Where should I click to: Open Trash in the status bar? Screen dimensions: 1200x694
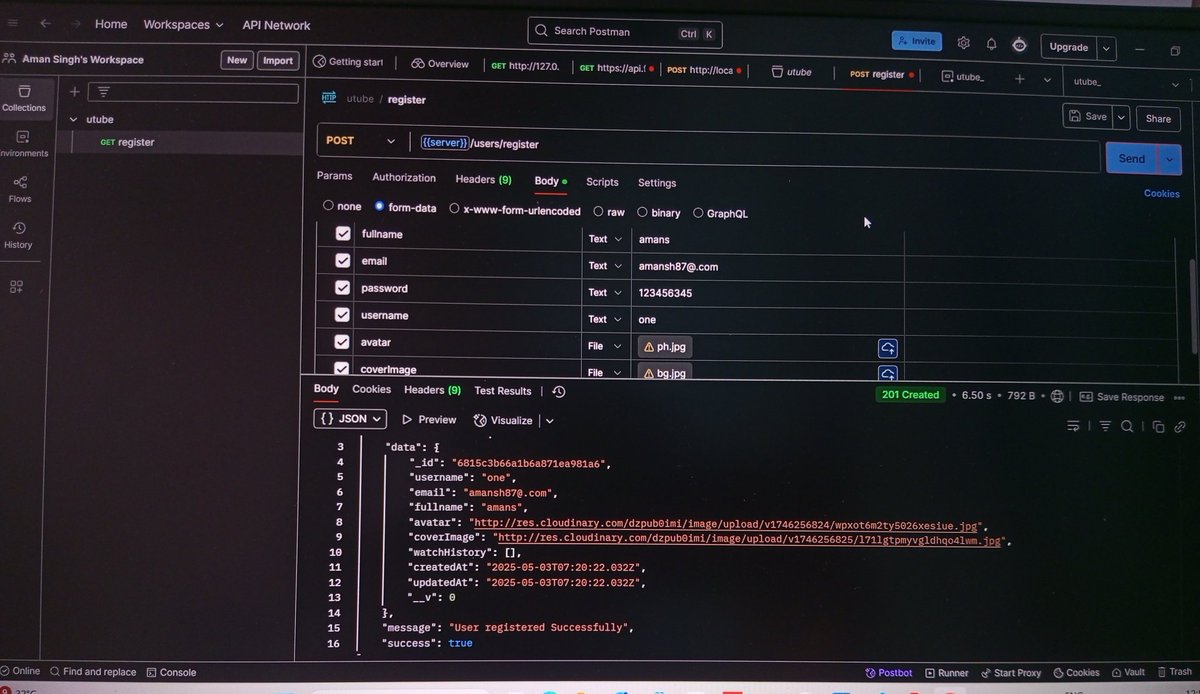coord(1173,673)
